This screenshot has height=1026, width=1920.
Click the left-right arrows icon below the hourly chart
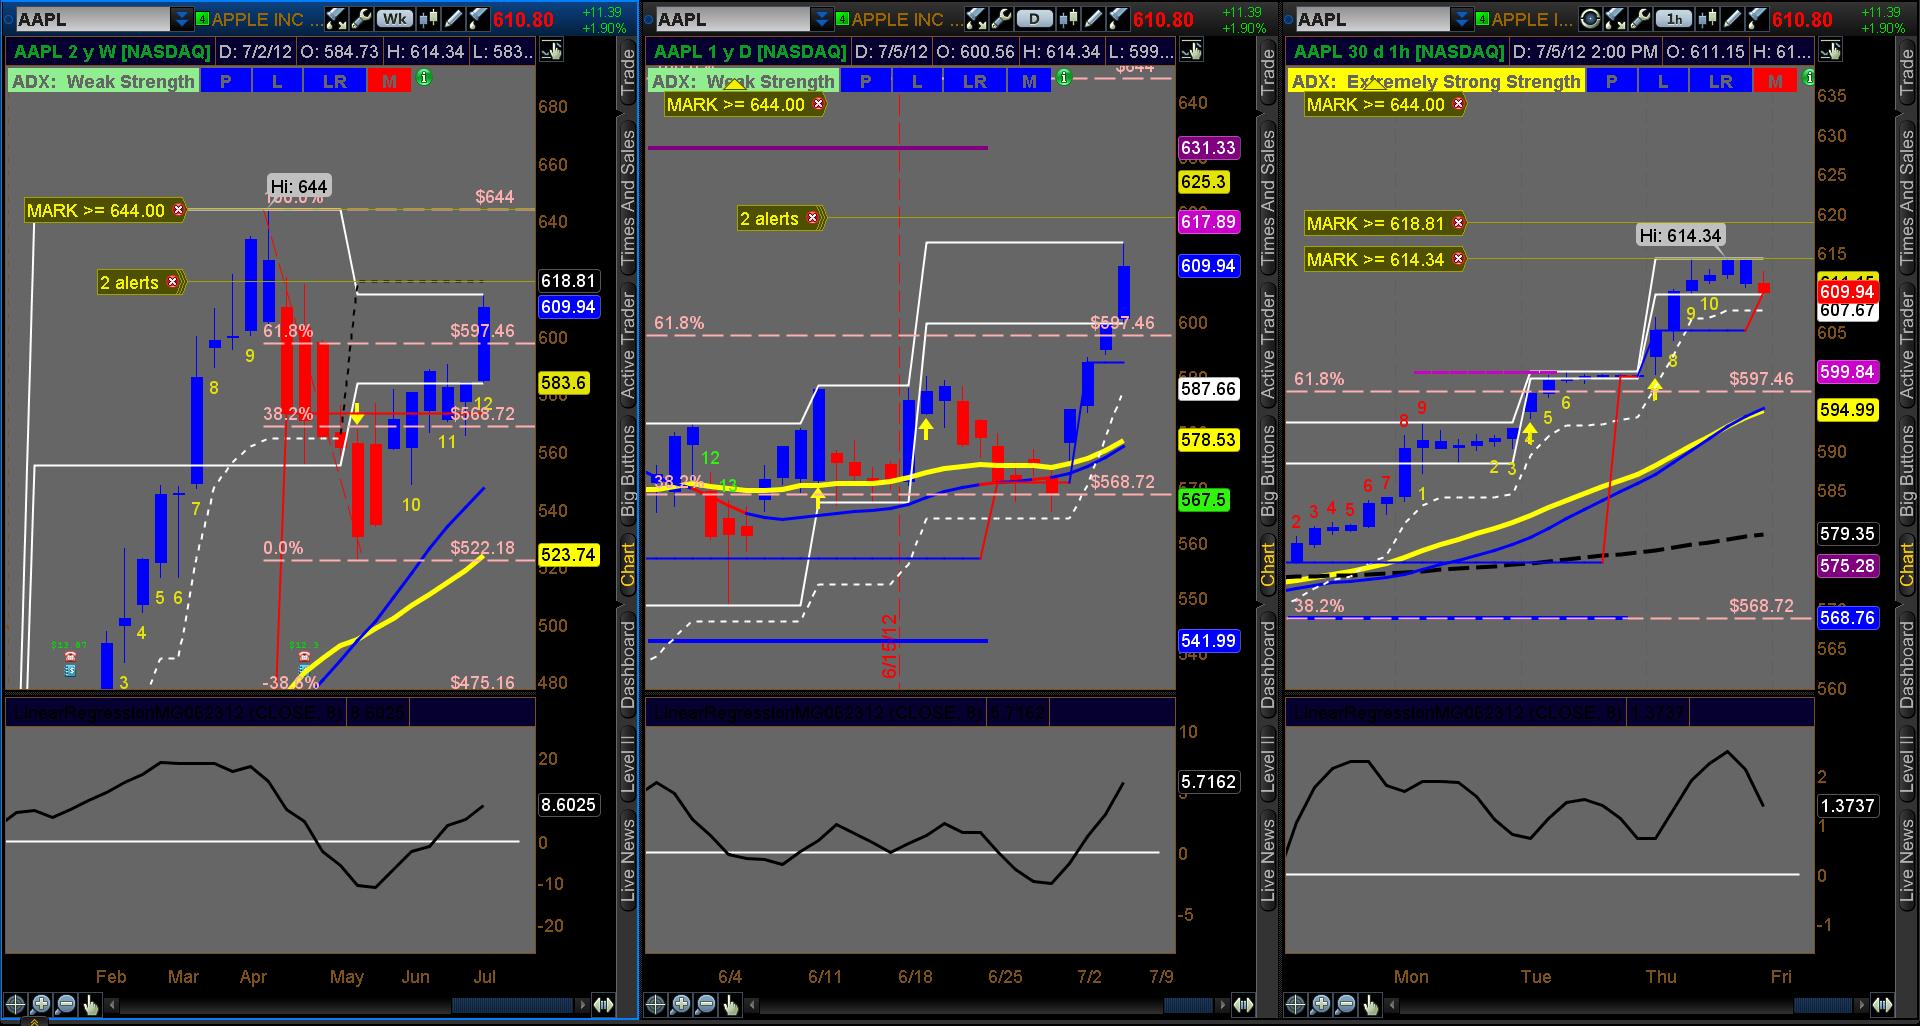click(x=1883, y=1005)
